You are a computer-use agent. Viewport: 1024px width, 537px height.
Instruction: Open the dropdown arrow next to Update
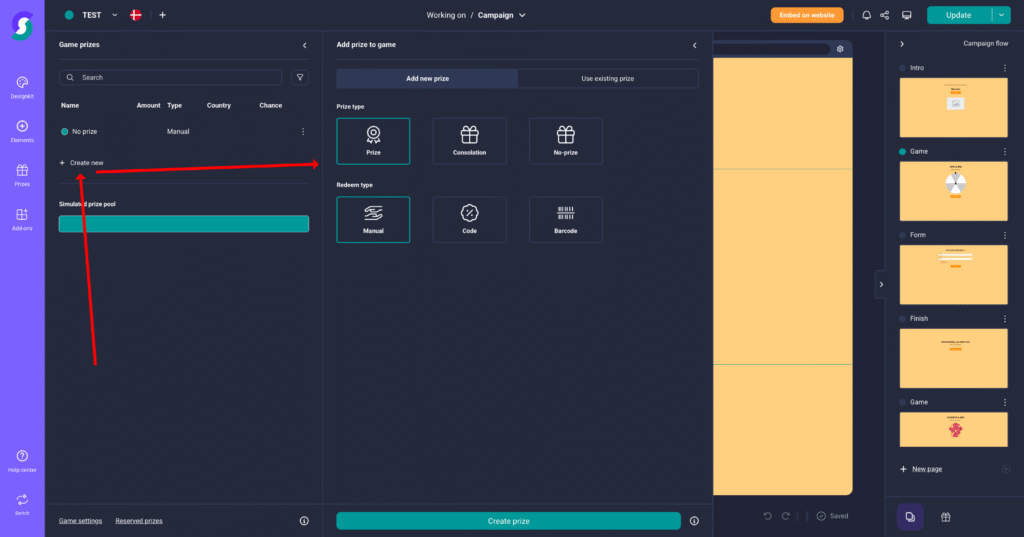point(1002,15)
